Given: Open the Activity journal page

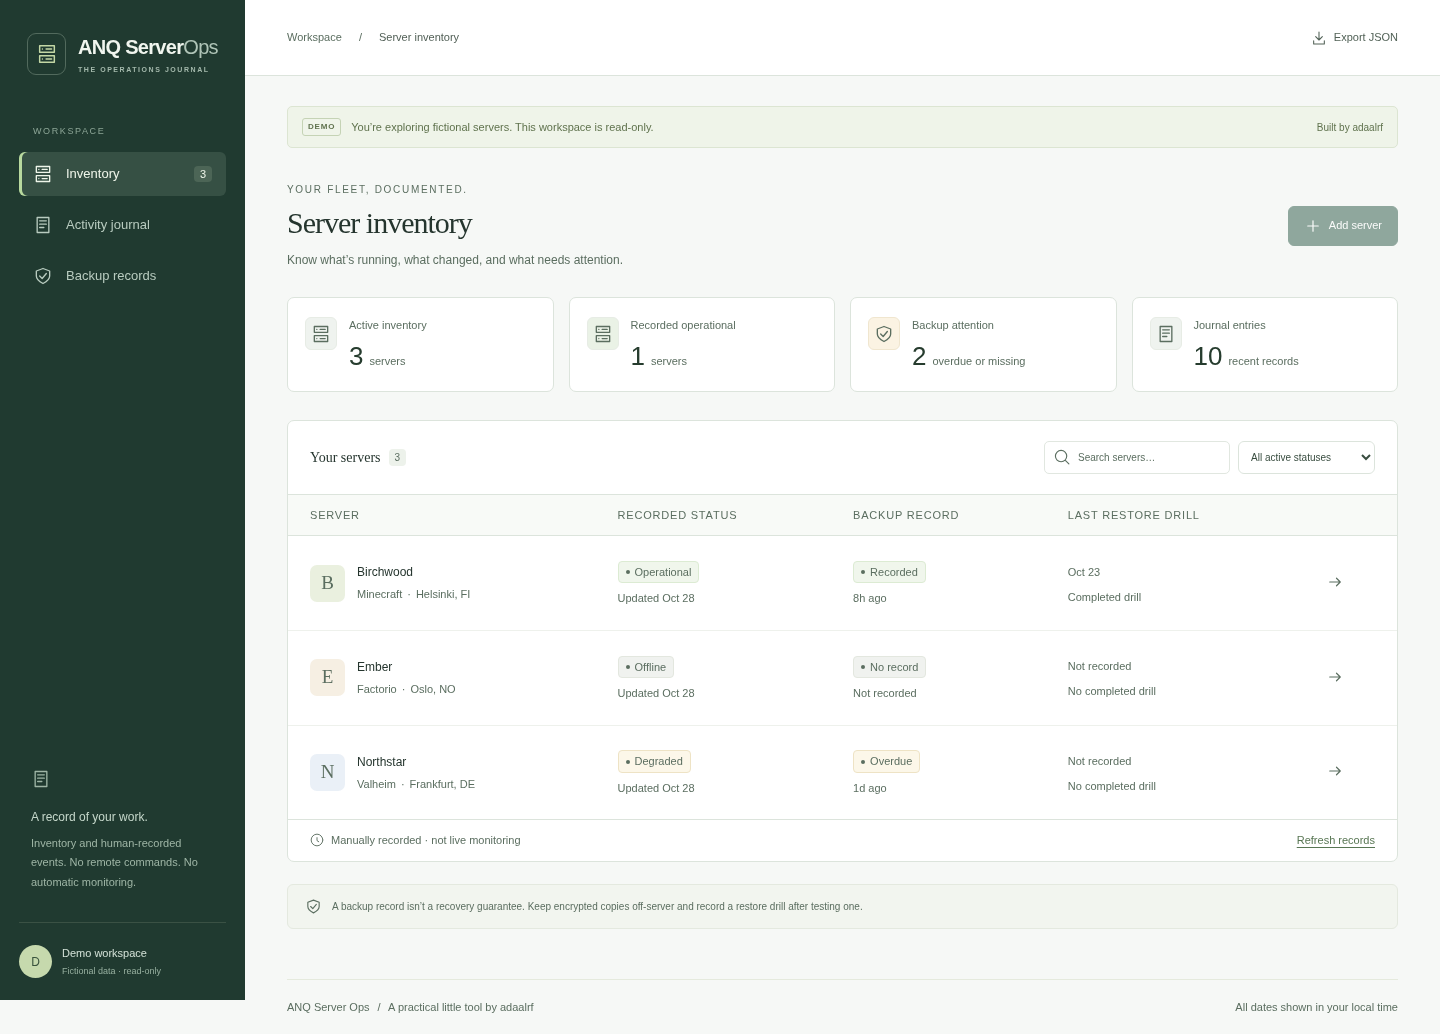Looking at the screenshot, I should tap(122, 225).
